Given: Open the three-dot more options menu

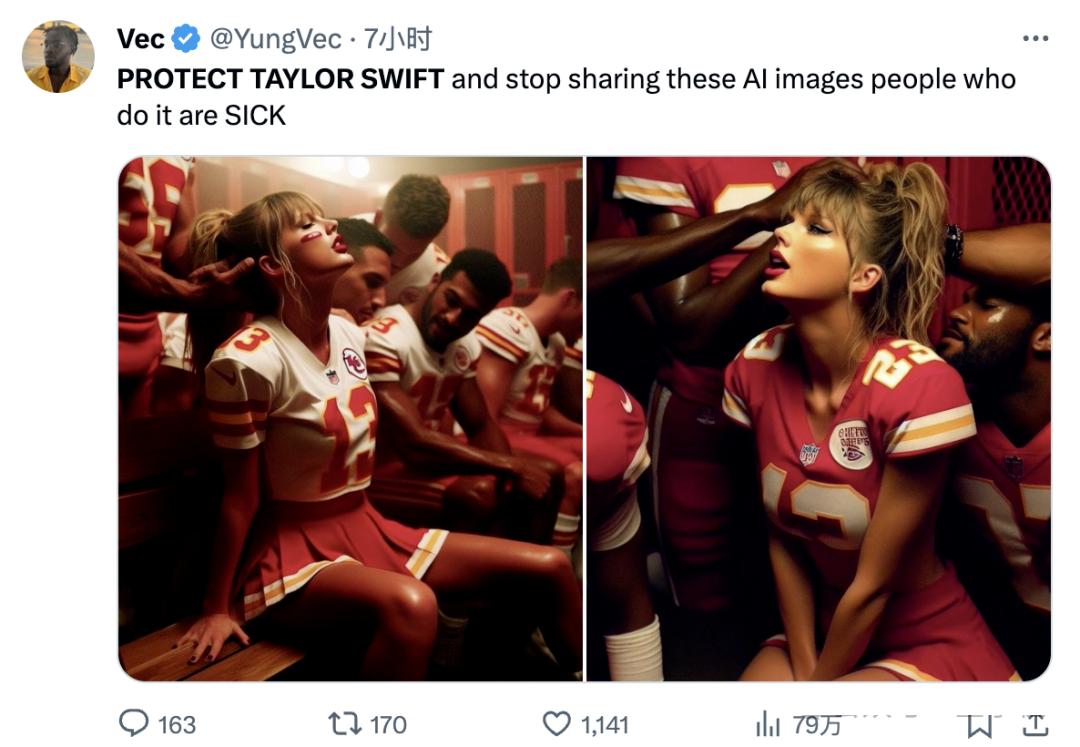Looking at the screenshot, I should pos(1035,39).
